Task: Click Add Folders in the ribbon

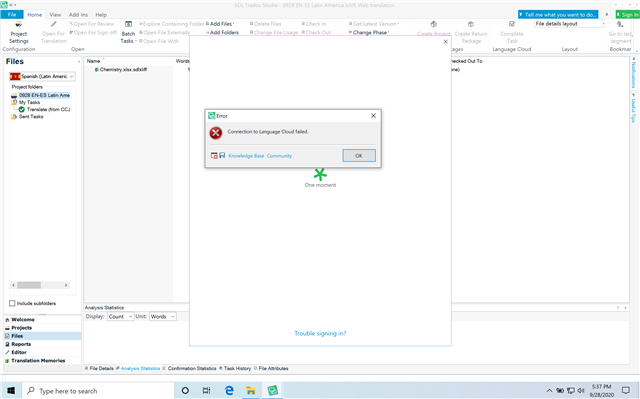Action: point(222,33)
